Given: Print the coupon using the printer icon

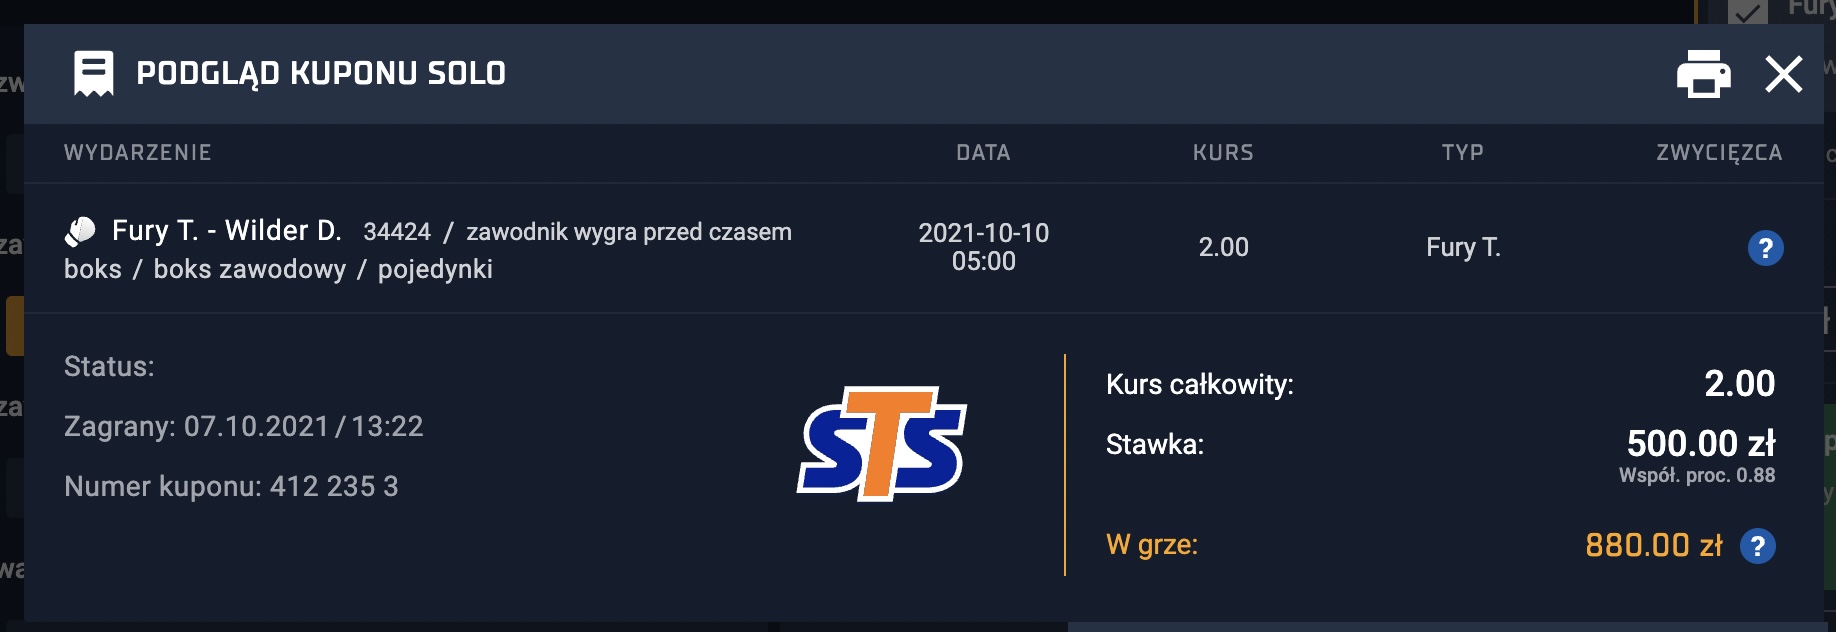Looking at the screenshot, I should [x=1704, y=74].
